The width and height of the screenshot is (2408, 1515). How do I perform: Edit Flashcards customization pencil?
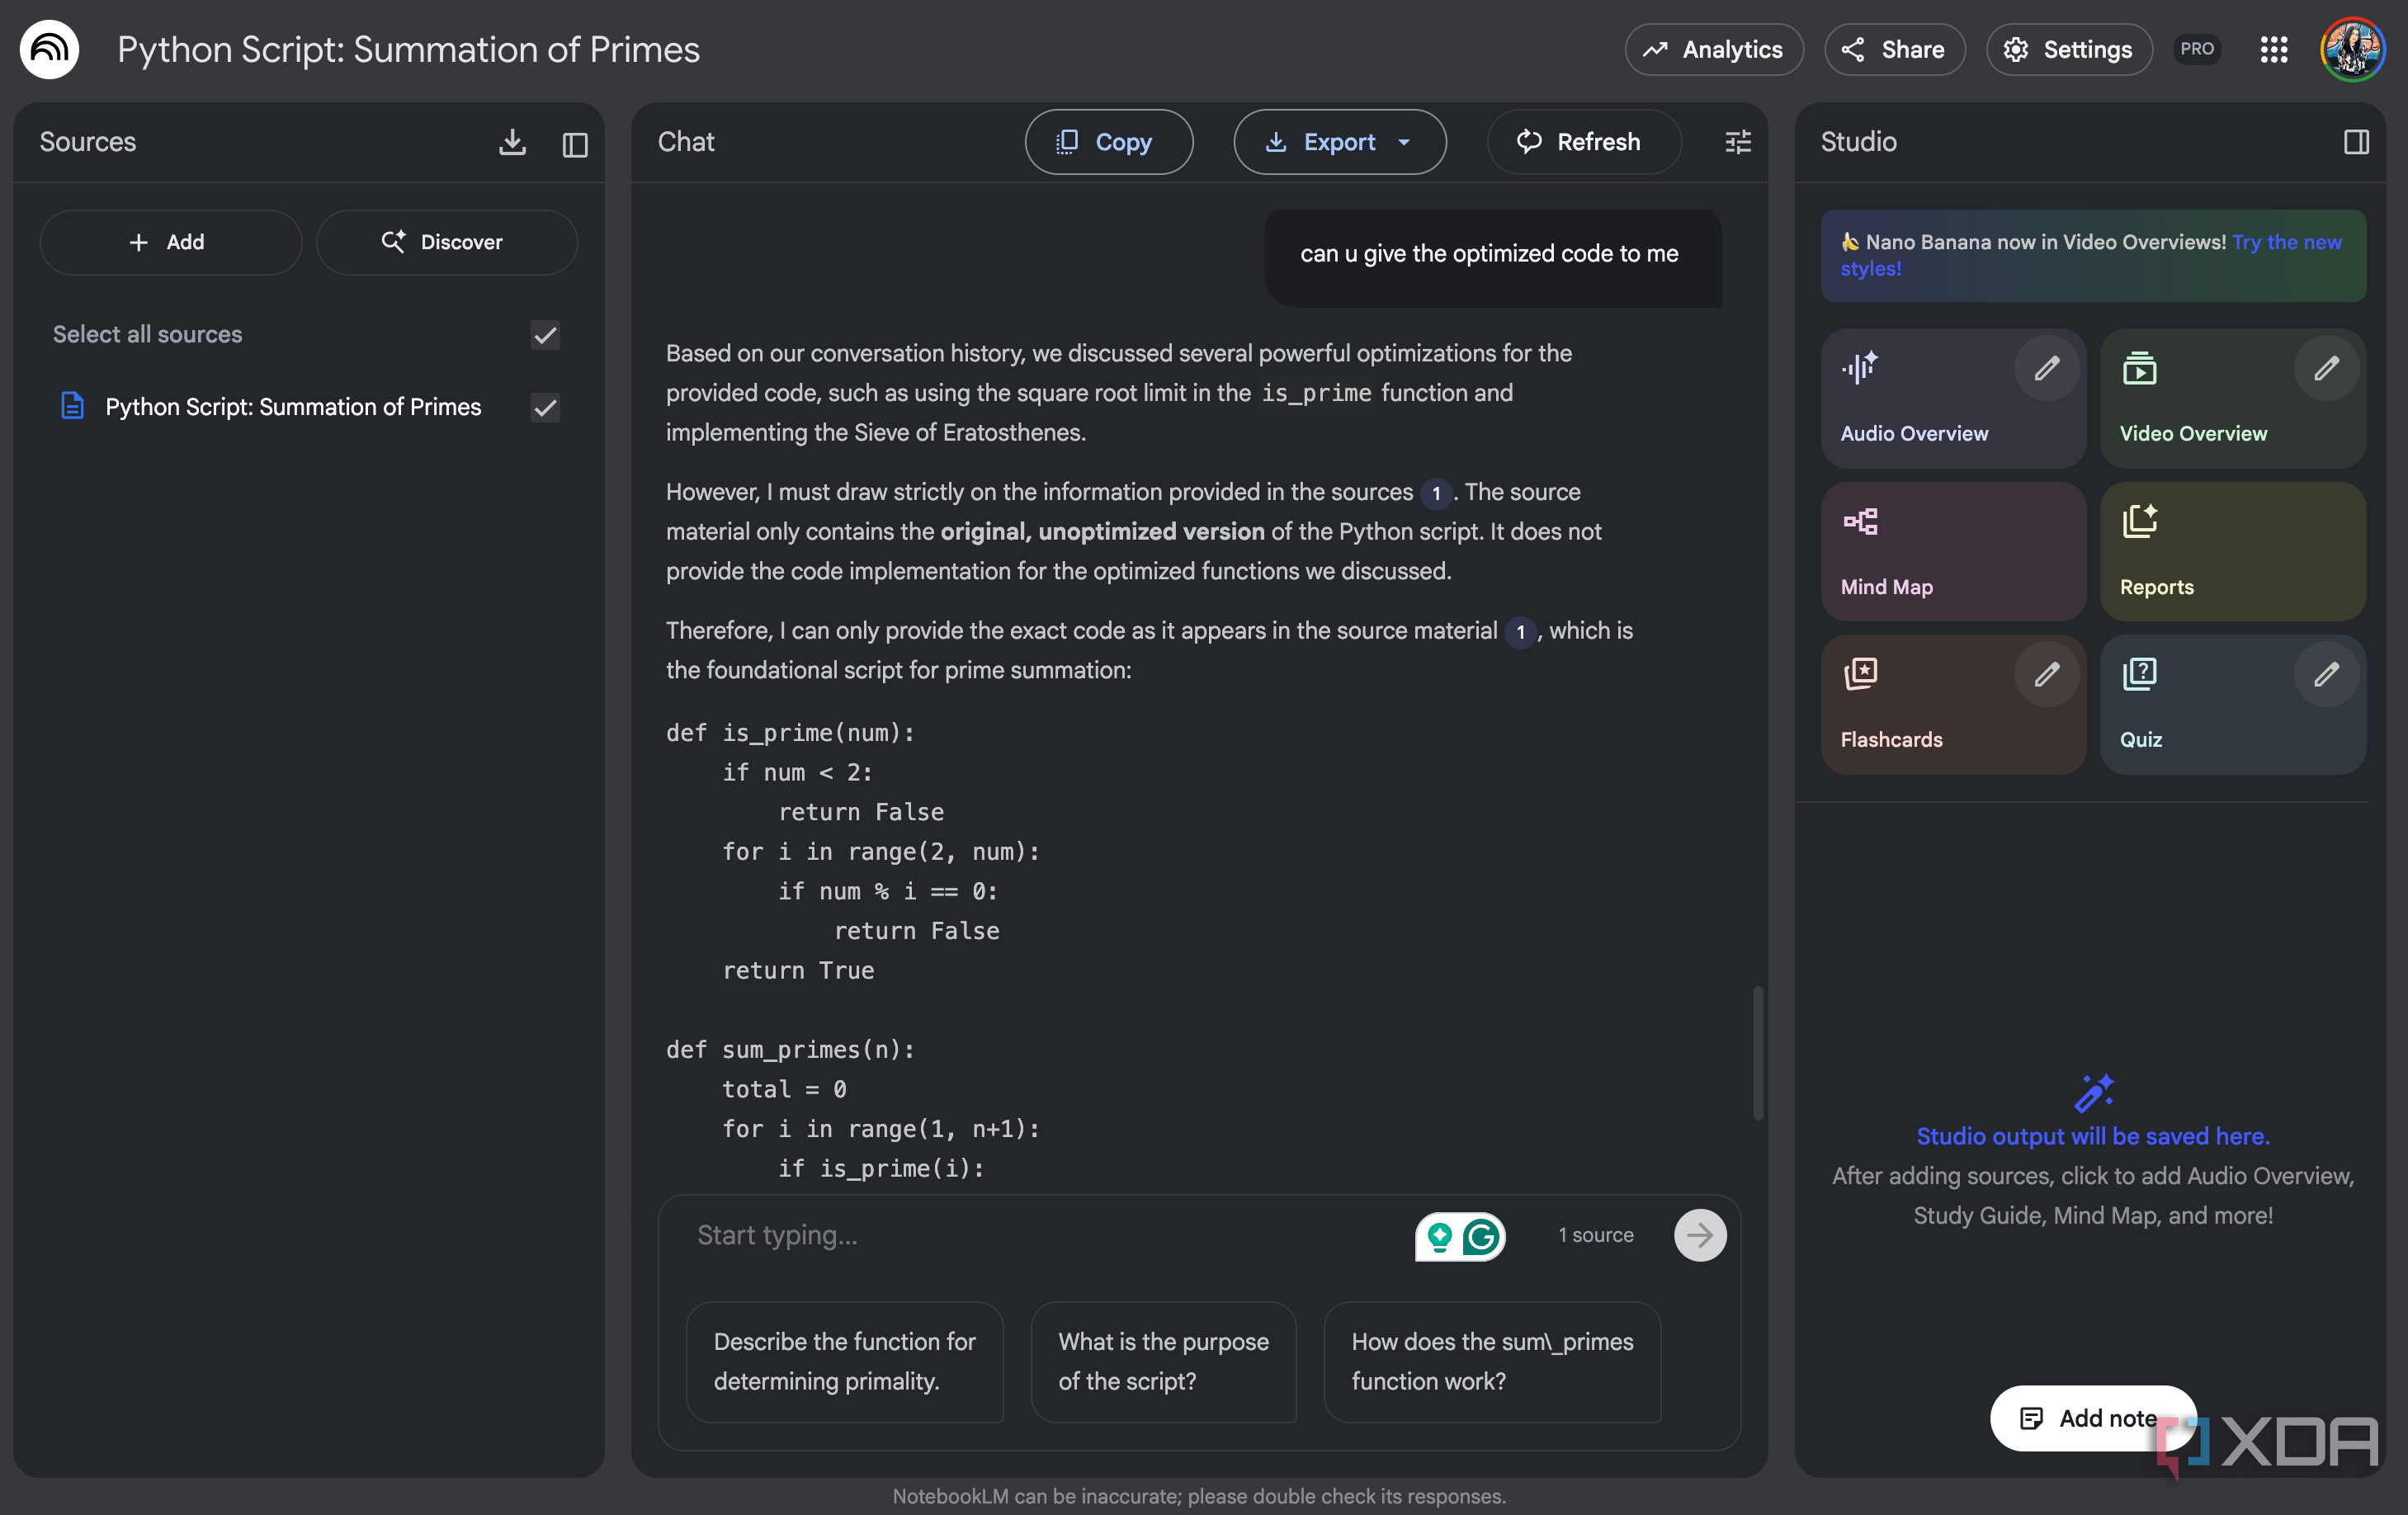2046,675
